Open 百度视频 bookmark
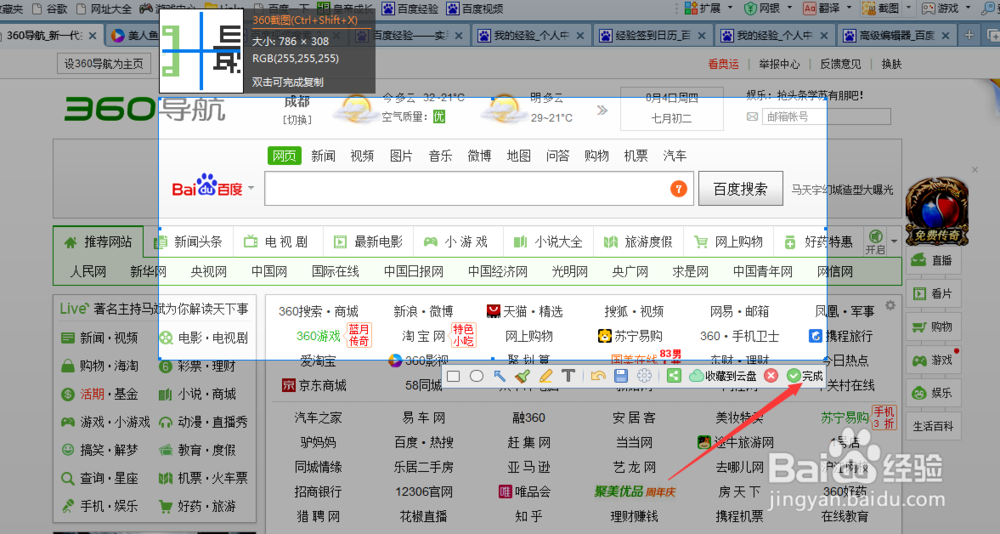 click(x=474, y=9)
